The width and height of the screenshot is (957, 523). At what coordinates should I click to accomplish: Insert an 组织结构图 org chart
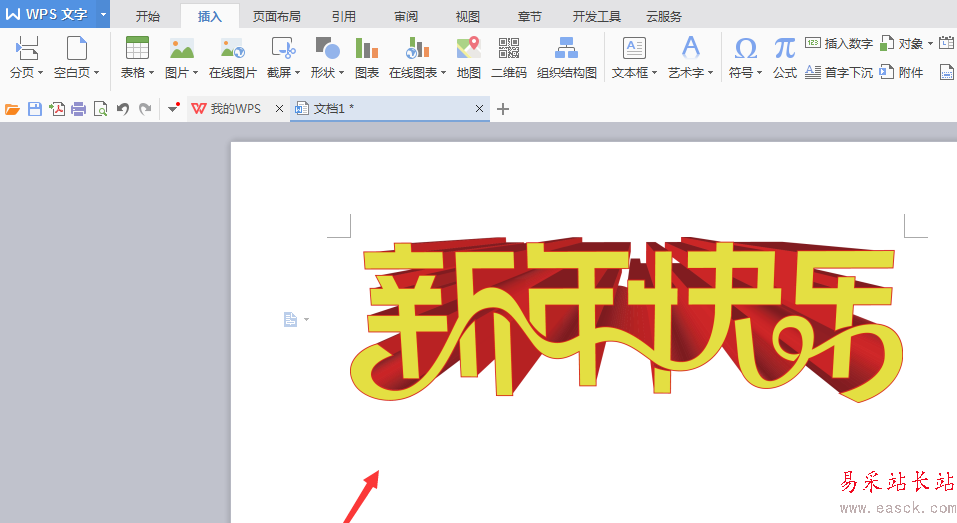pos(566,58)
